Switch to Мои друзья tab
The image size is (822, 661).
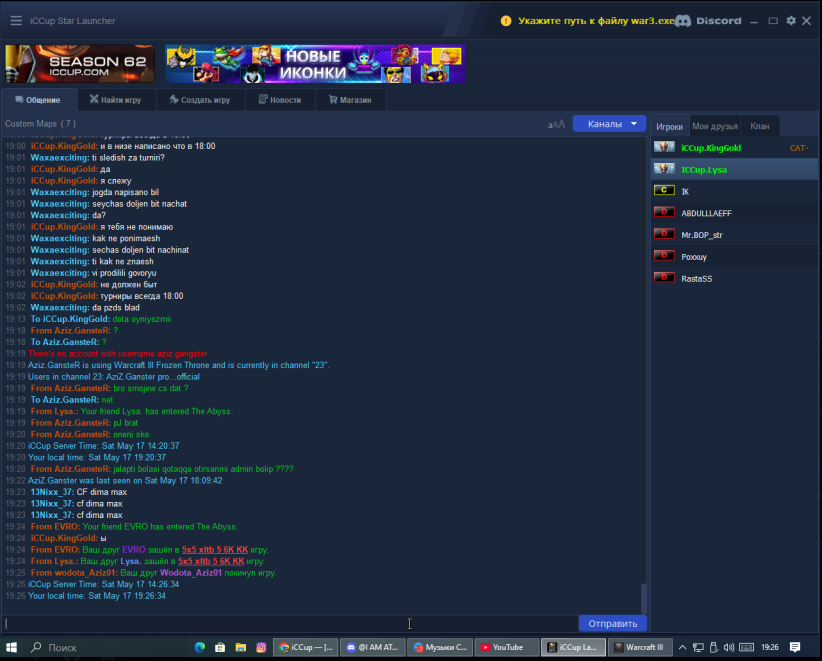coord(715,126)
